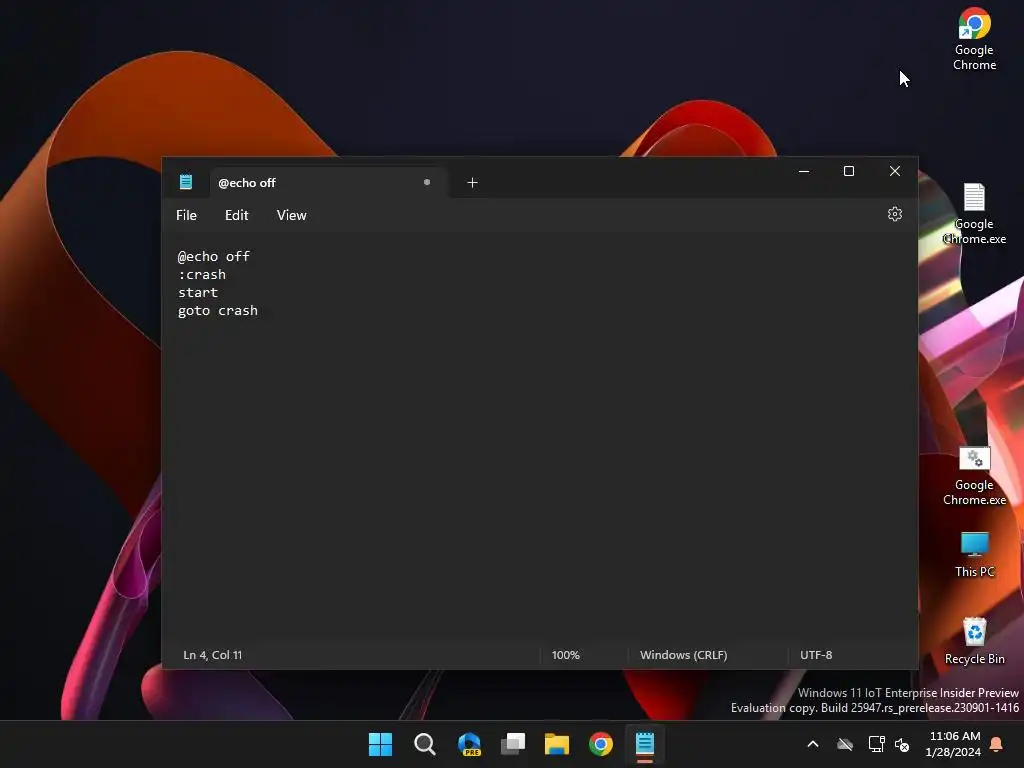Screen dimensions: 1024x768
Task: Maximize the Notepad window
Action: point(849,171)
